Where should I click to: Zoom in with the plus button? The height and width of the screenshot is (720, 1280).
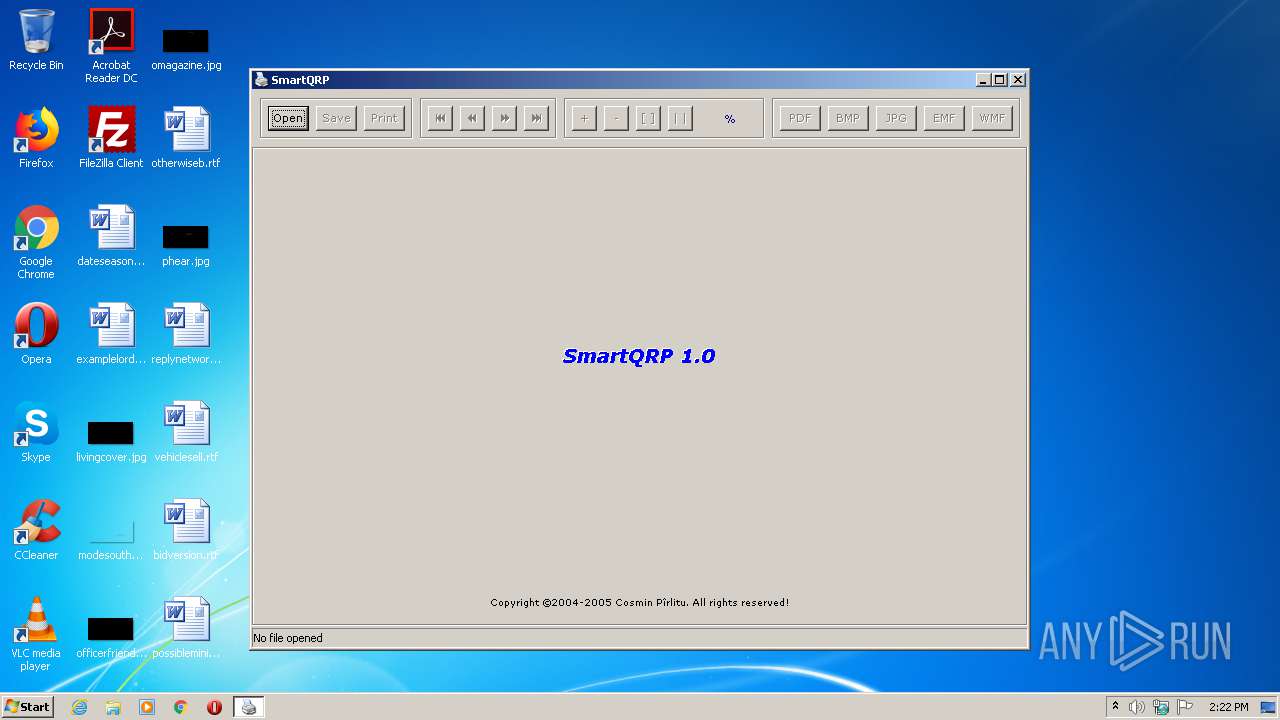pos(584,118)
